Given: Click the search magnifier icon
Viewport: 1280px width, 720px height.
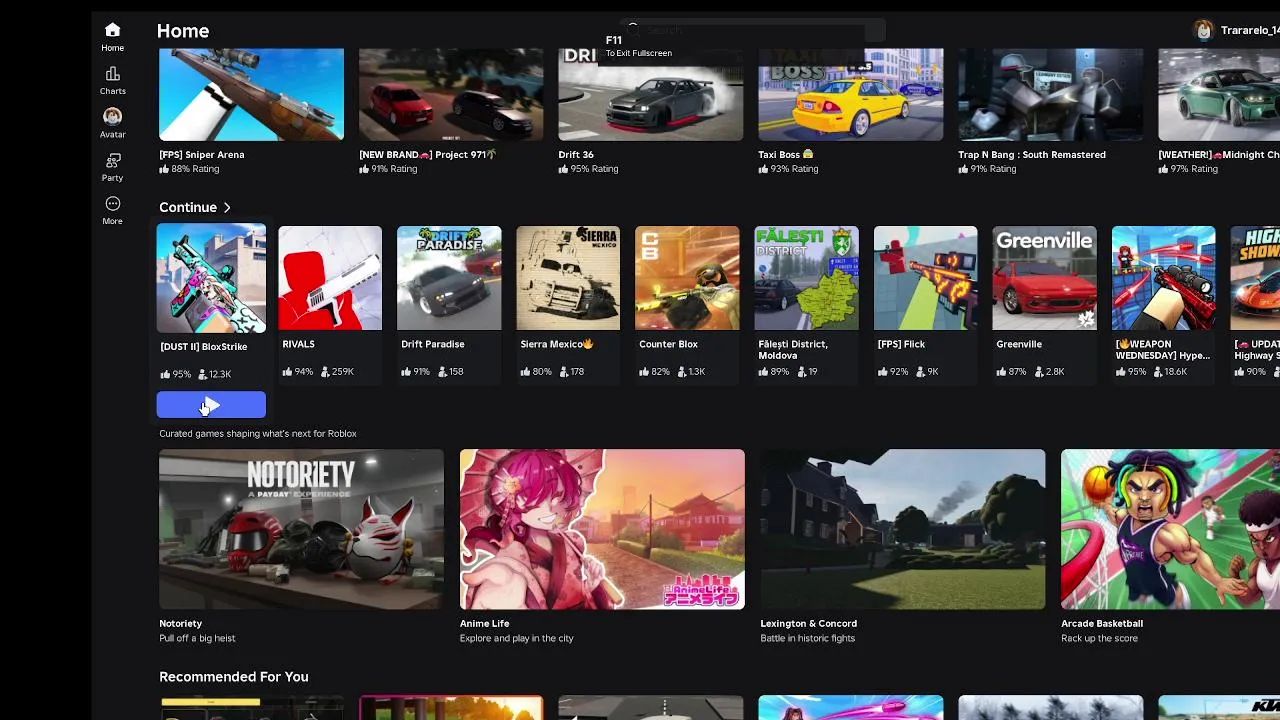Looking at the screenshot, I should pyautogui.click(x=632, y=30).
